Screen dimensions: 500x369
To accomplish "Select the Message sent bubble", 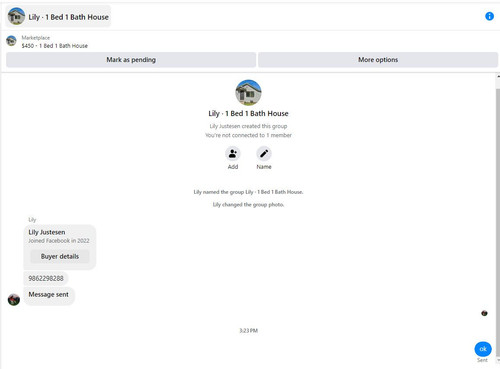I will click(49, 295).
